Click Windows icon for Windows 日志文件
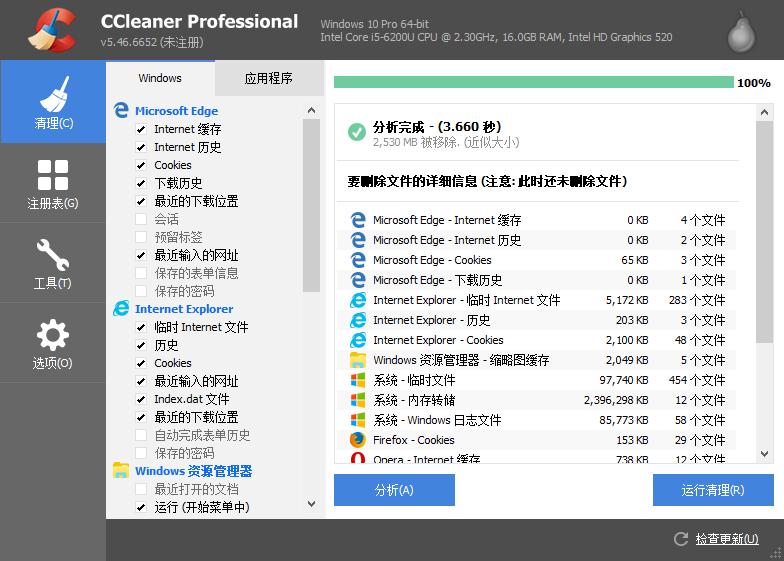Image resolution: width=784 pixels, height=561 pixels. [358, 420]
